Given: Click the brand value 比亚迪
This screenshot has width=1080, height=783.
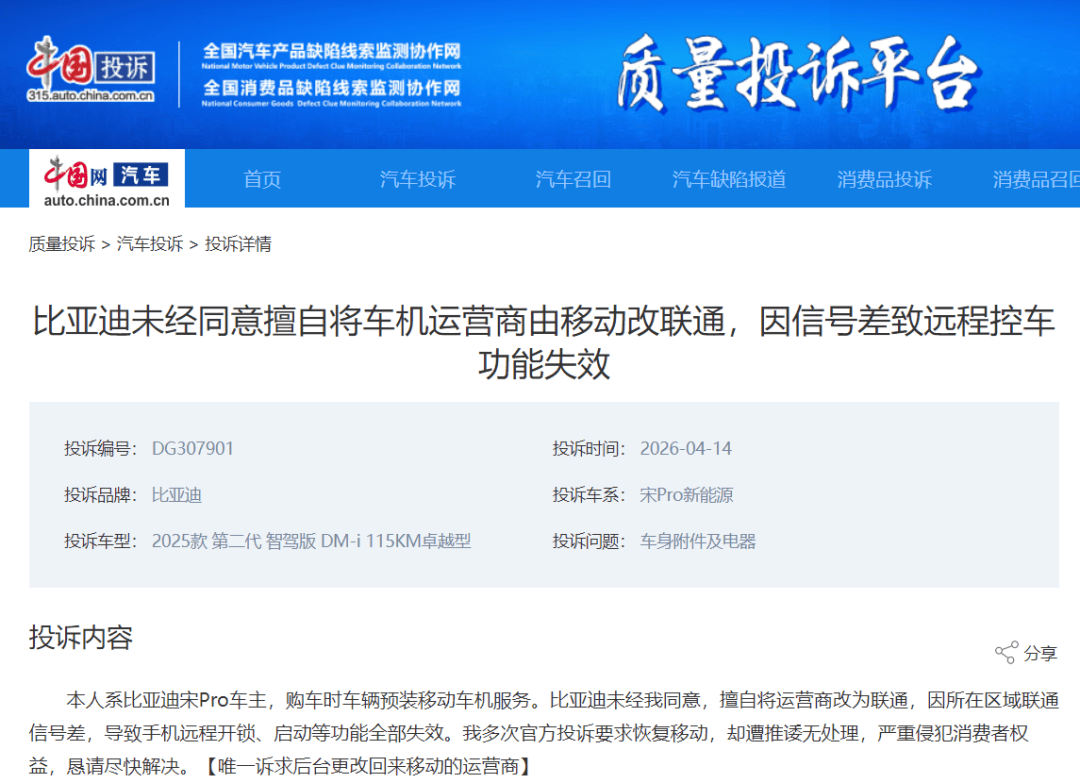Looking at the screenshot, I should pyautogui.click(x=176, y=495).
